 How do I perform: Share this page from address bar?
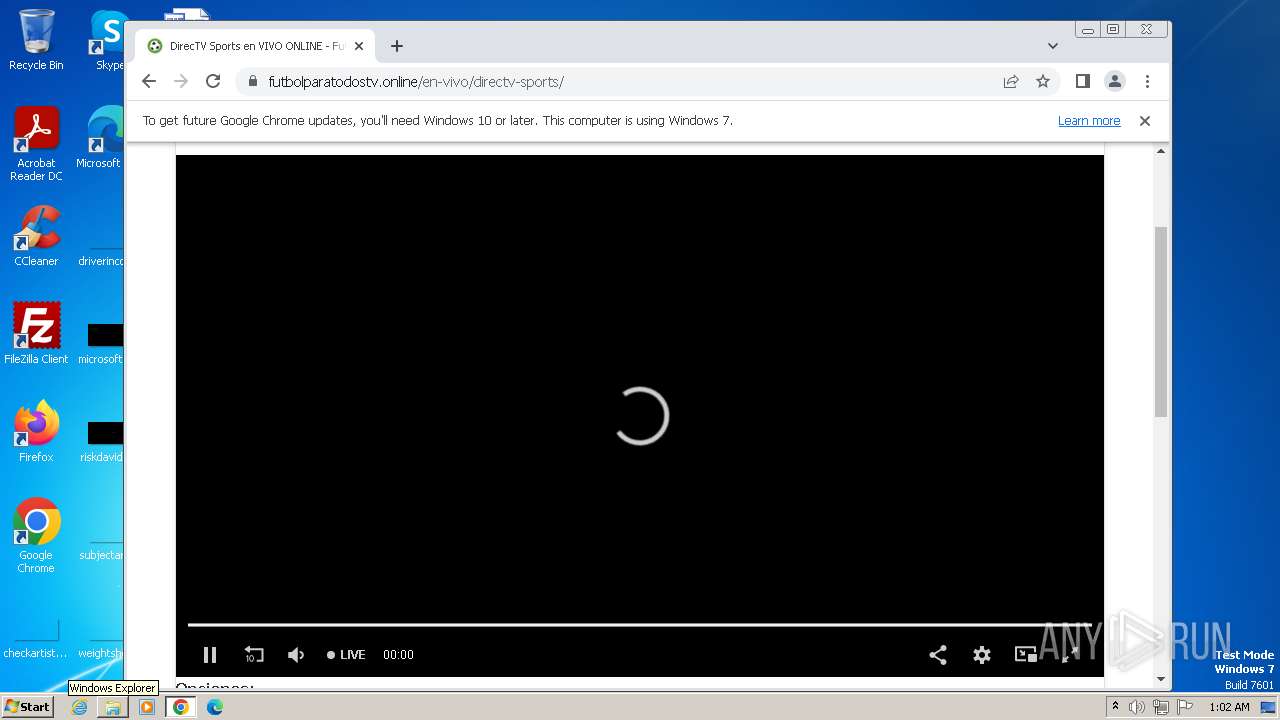click(x=1011, y=81)
